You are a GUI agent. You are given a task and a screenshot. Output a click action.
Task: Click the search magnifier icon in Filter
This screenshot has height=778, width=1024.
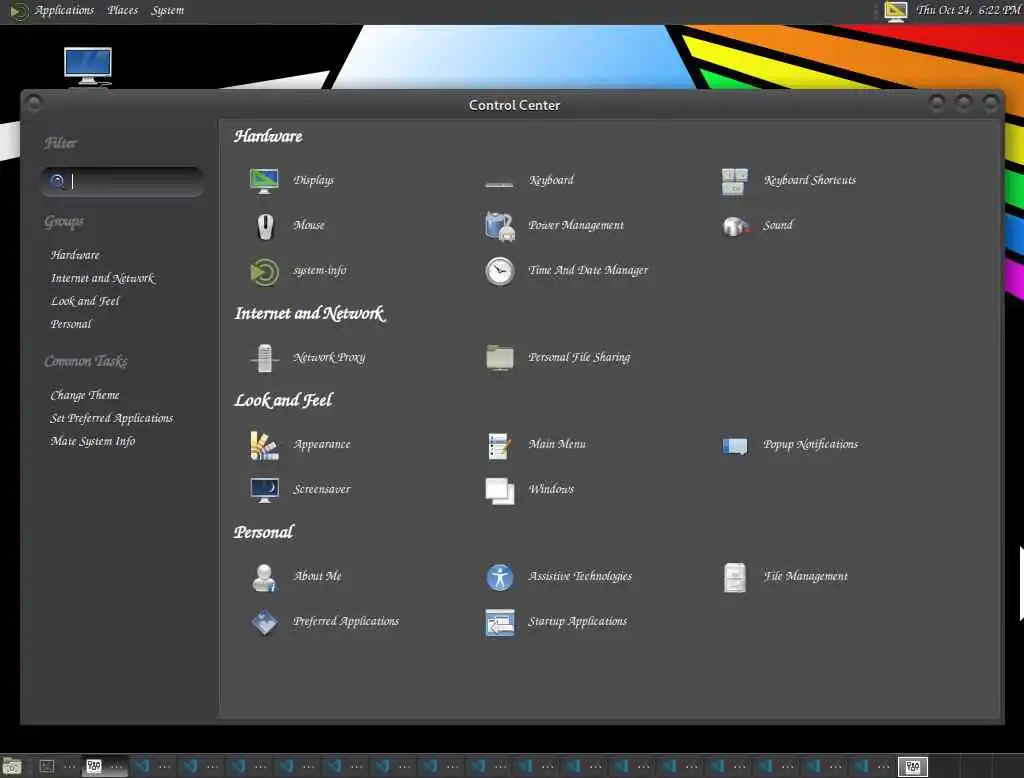pos(57,181)
